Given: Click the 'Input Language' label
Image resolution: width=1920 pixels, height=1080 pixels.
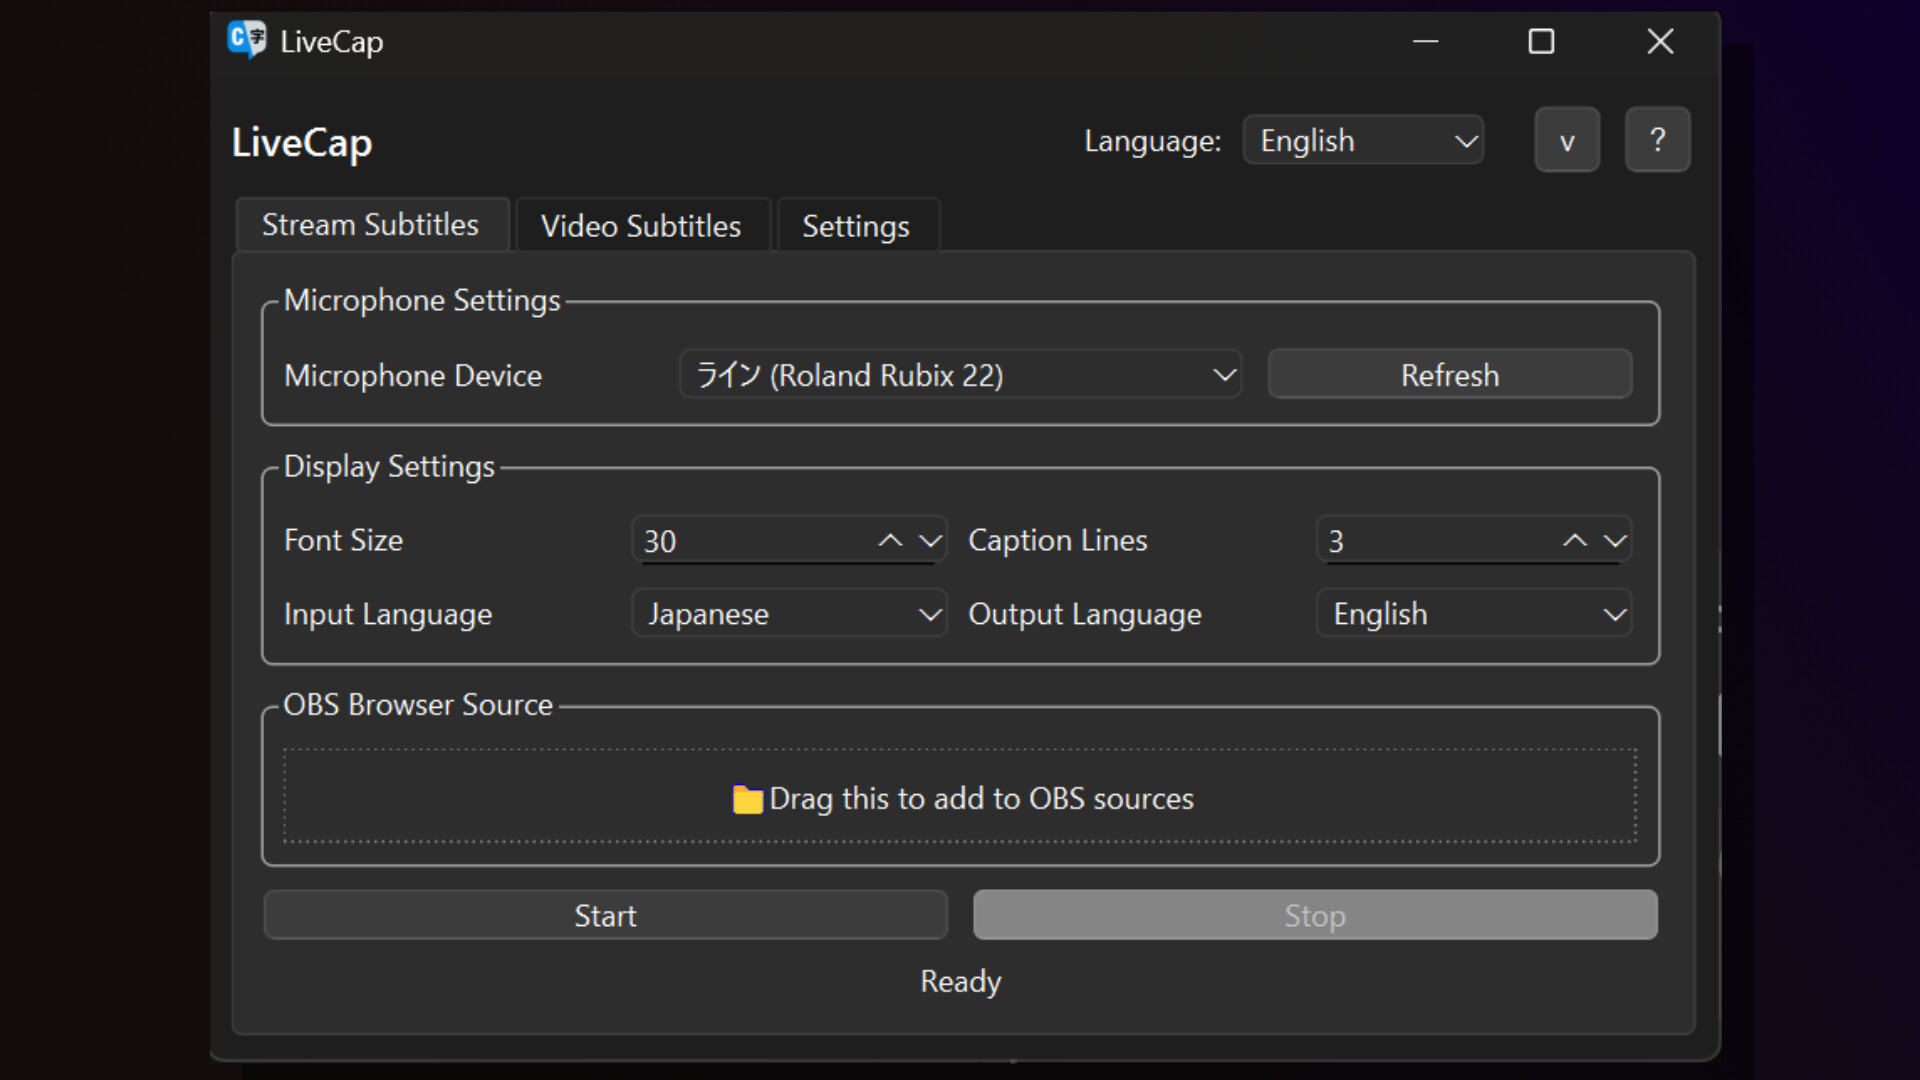Looking at the screenshot, I should [x=388, y=614].
